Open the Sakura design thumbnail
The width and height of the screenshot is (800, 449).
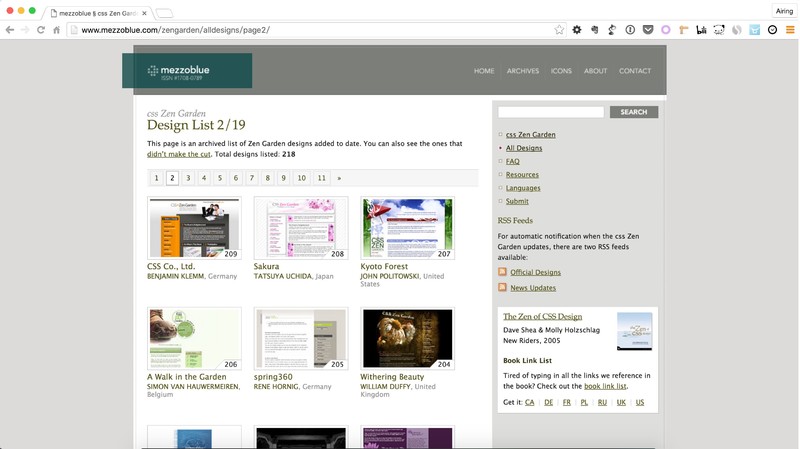(x=301, y=228)
